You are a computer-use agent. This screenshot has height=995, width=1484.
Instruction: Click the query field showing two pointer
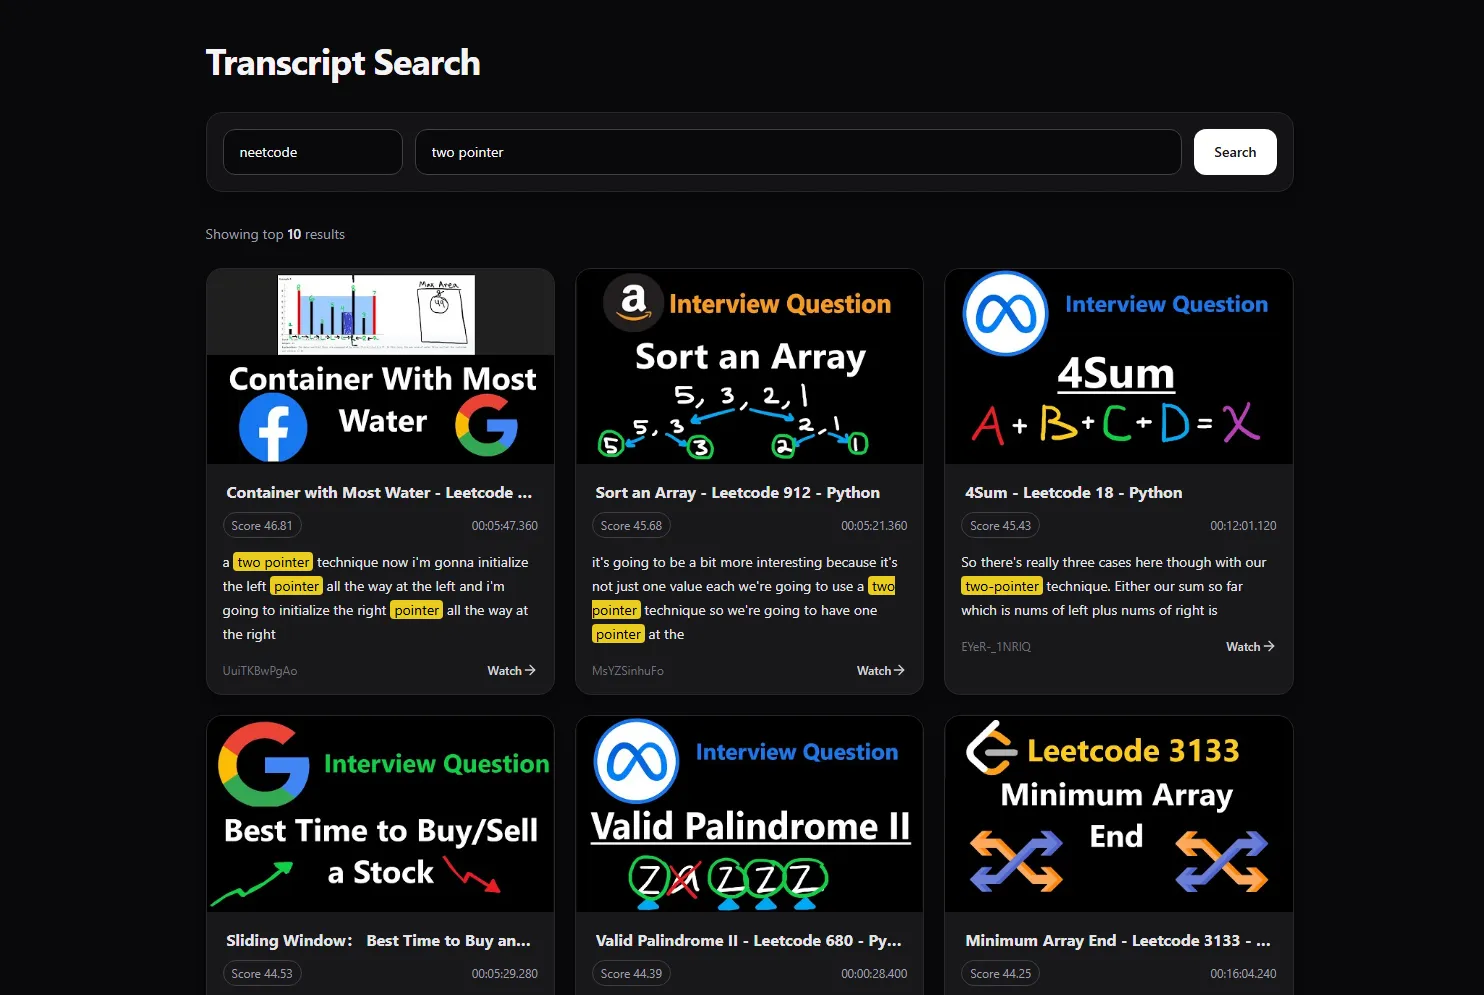pyautogui.click(x=797, y=152)
